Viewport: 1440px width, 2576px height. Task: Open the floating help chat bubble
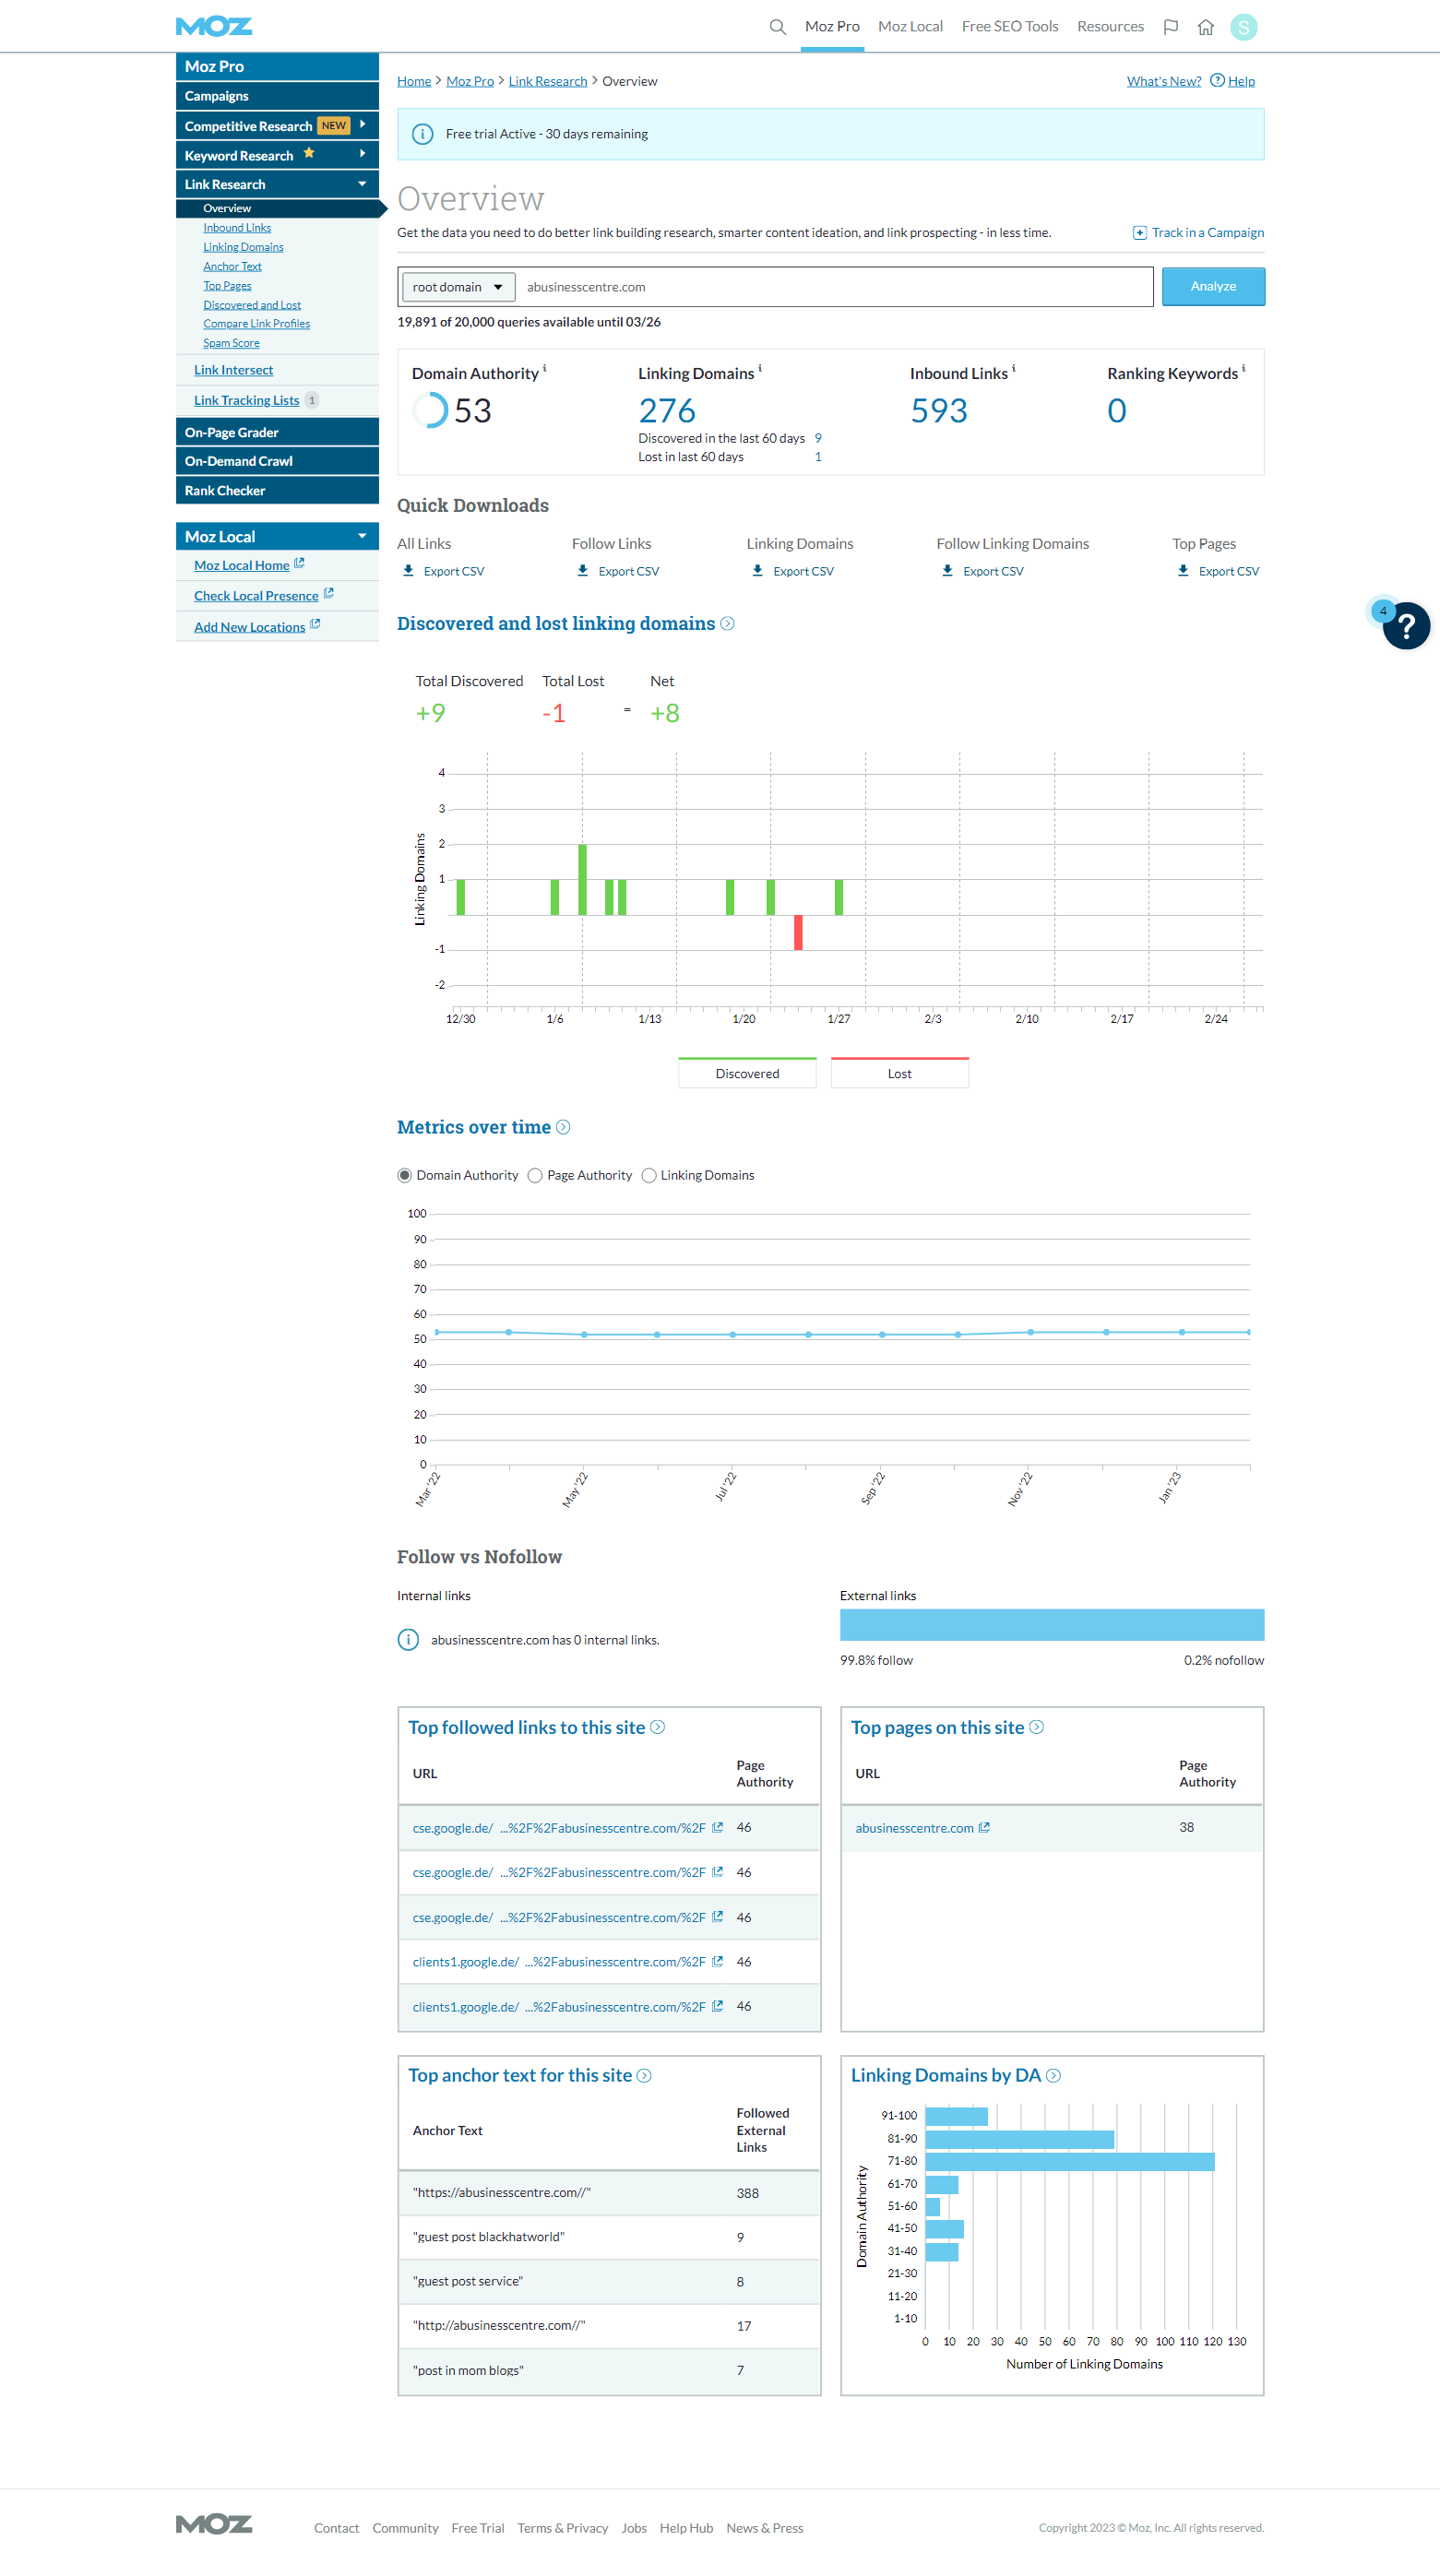tap(1405, 626)
